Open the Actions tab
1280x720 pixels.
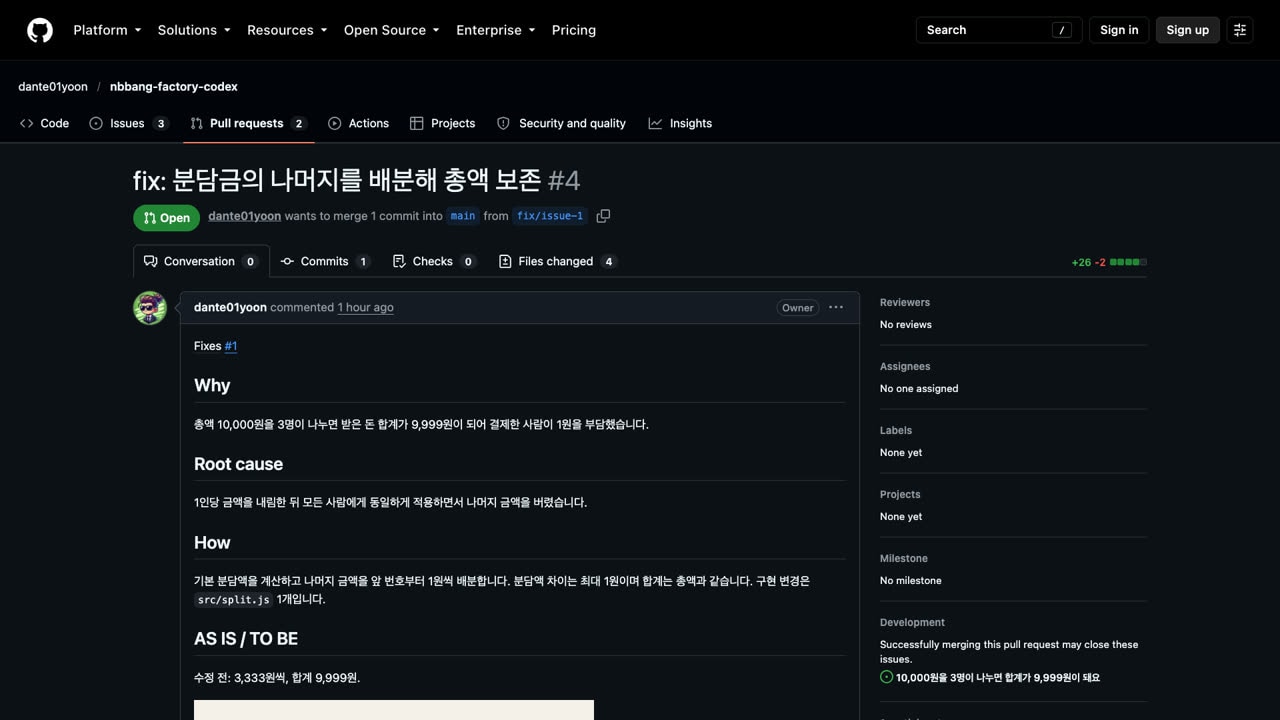click(x=358, y=123)
